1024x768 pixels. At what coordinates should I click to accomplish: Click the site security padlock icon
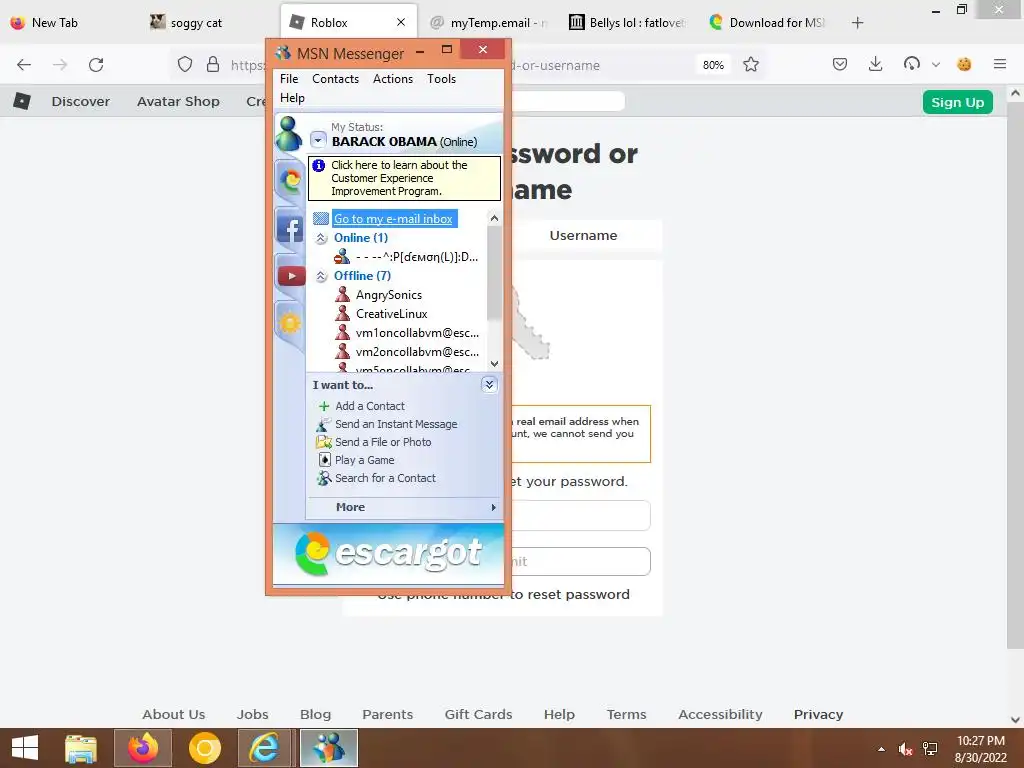(212, 65)
